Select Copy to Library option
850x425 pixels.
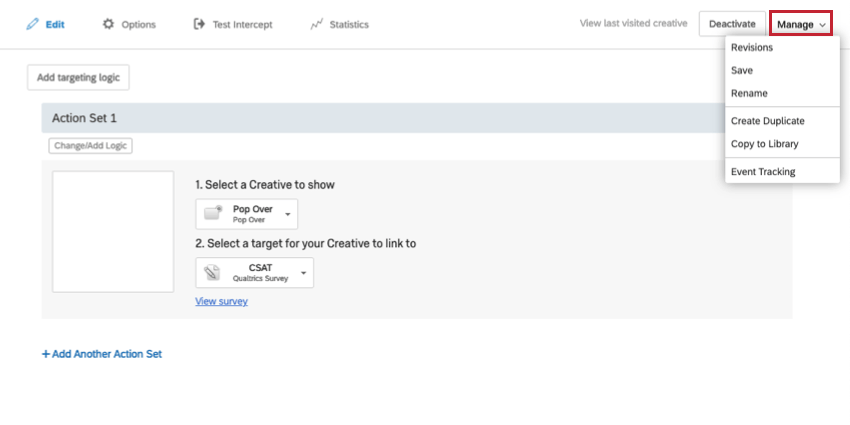click(764, 144)
